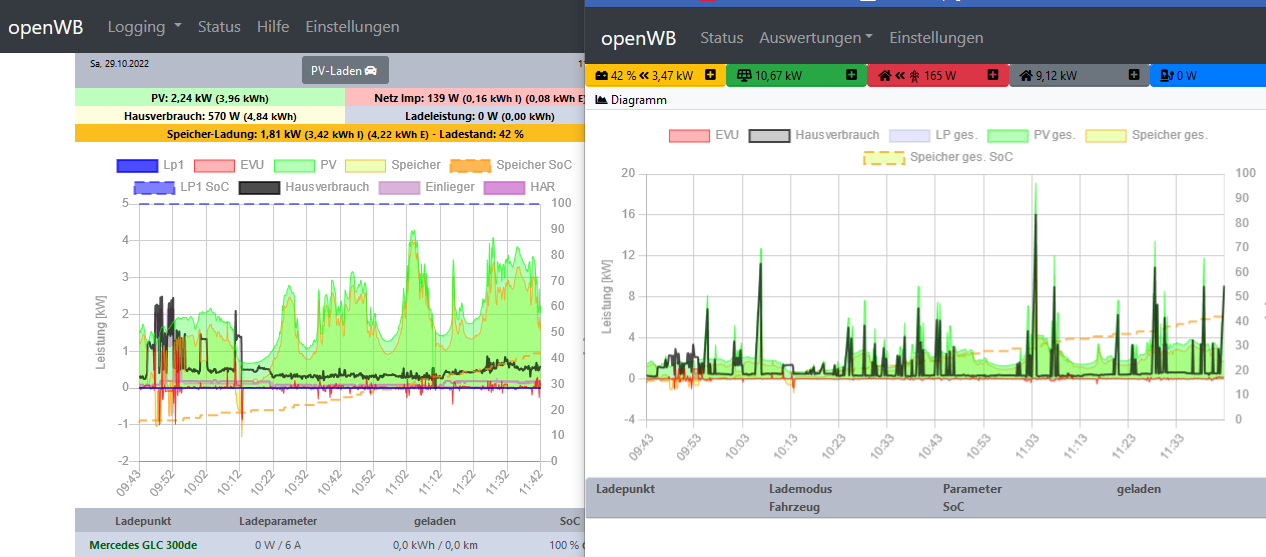Open the Auswertungen dropdown menu
1266x557 pixels.
pos(815,38)
